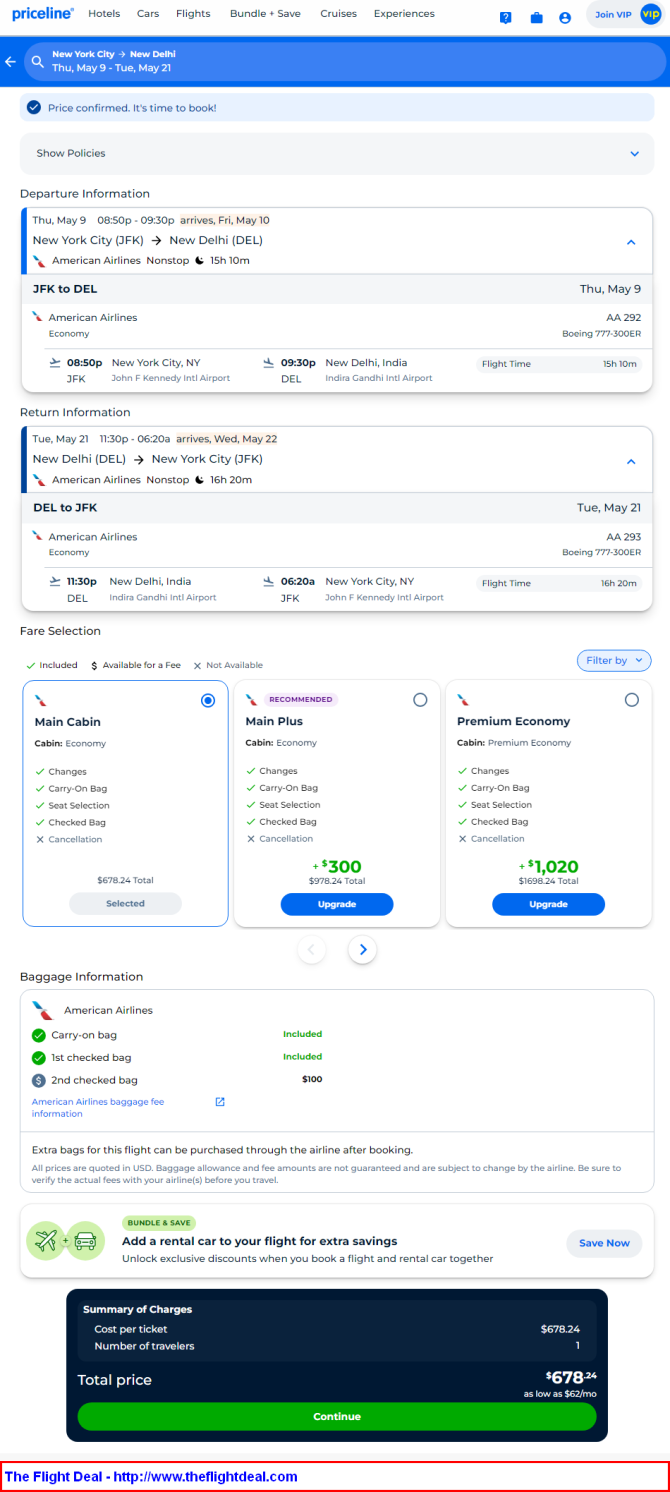Show next fare options with right arrow

pos(363,949)
